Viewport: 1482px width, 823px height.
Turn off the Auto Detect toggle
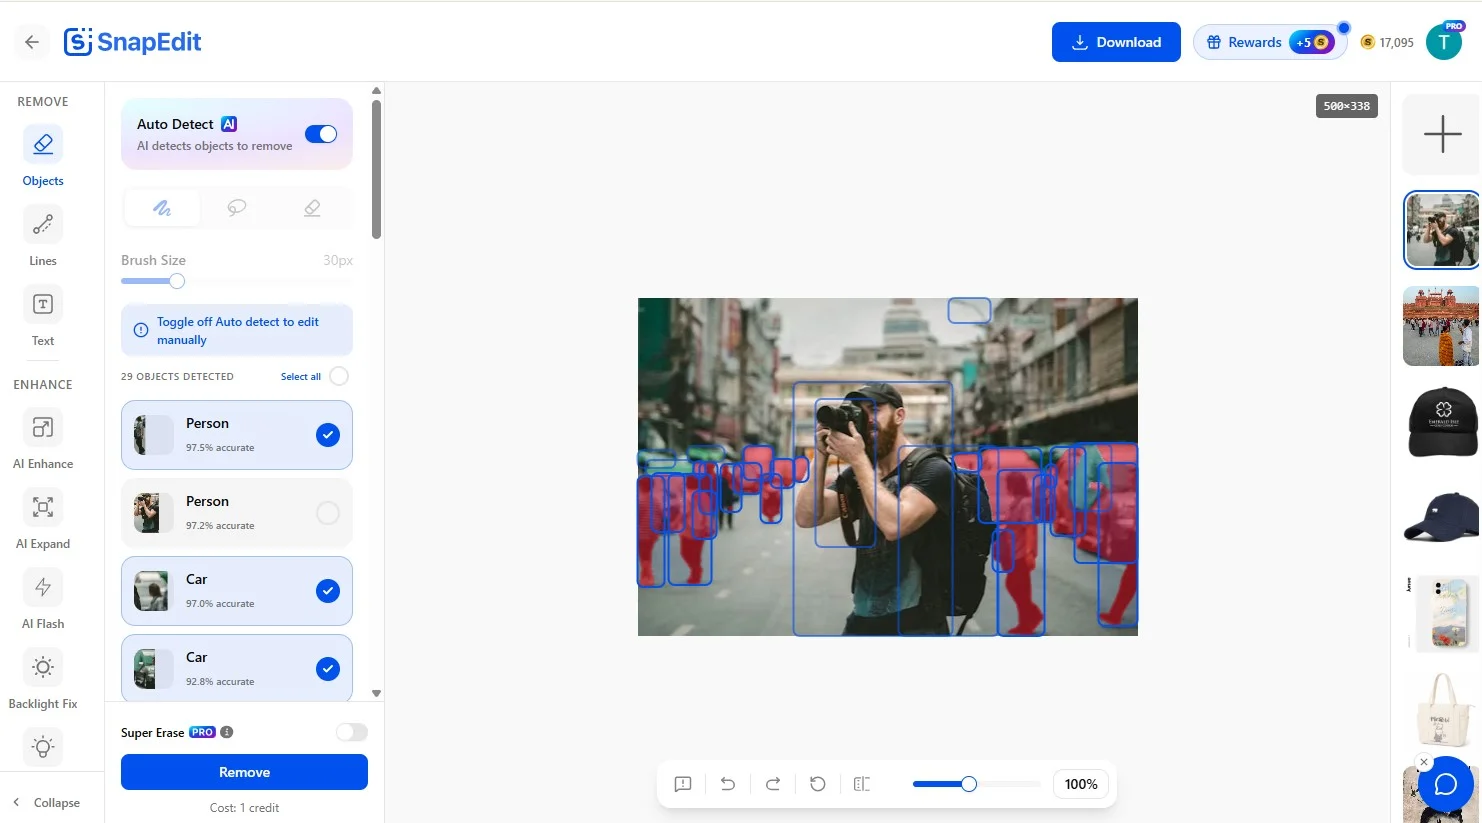[x=321, y=134]
